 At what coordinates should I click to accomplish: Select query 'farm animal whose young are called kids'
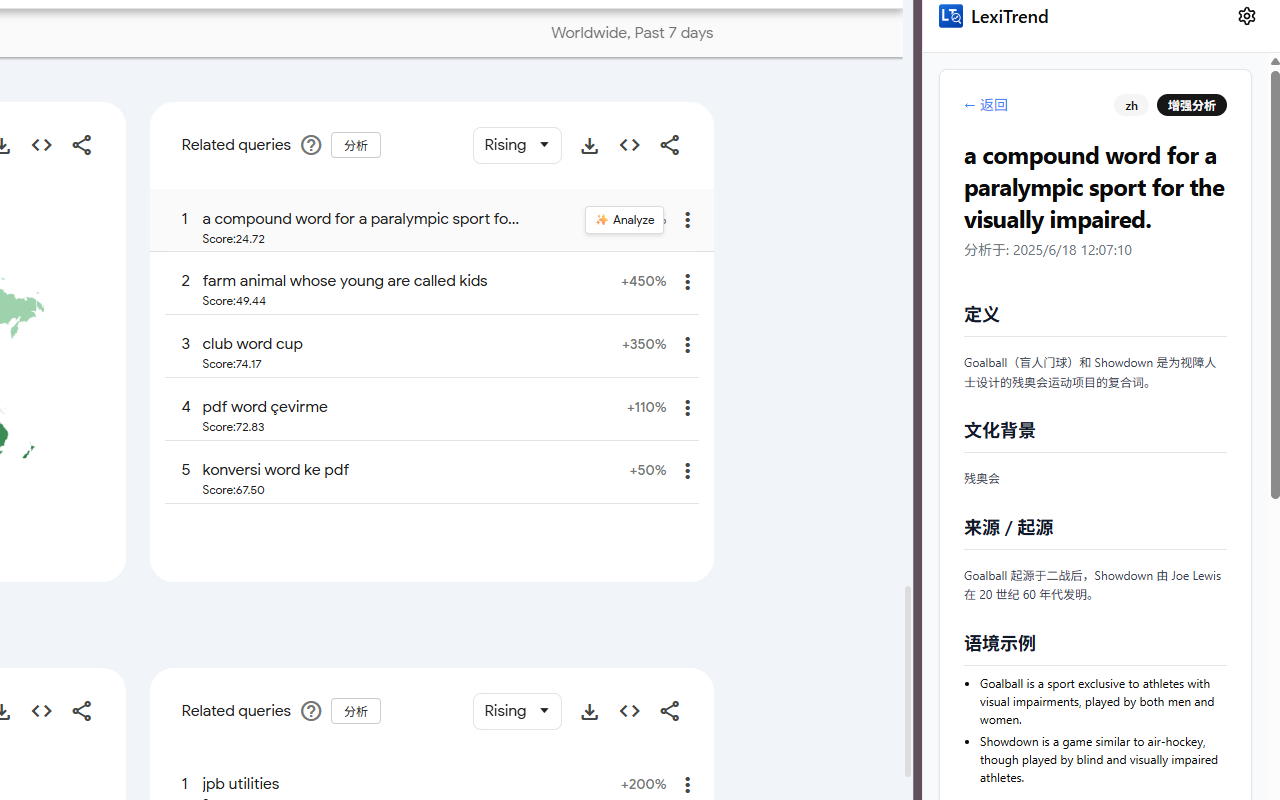coord(345,281)
